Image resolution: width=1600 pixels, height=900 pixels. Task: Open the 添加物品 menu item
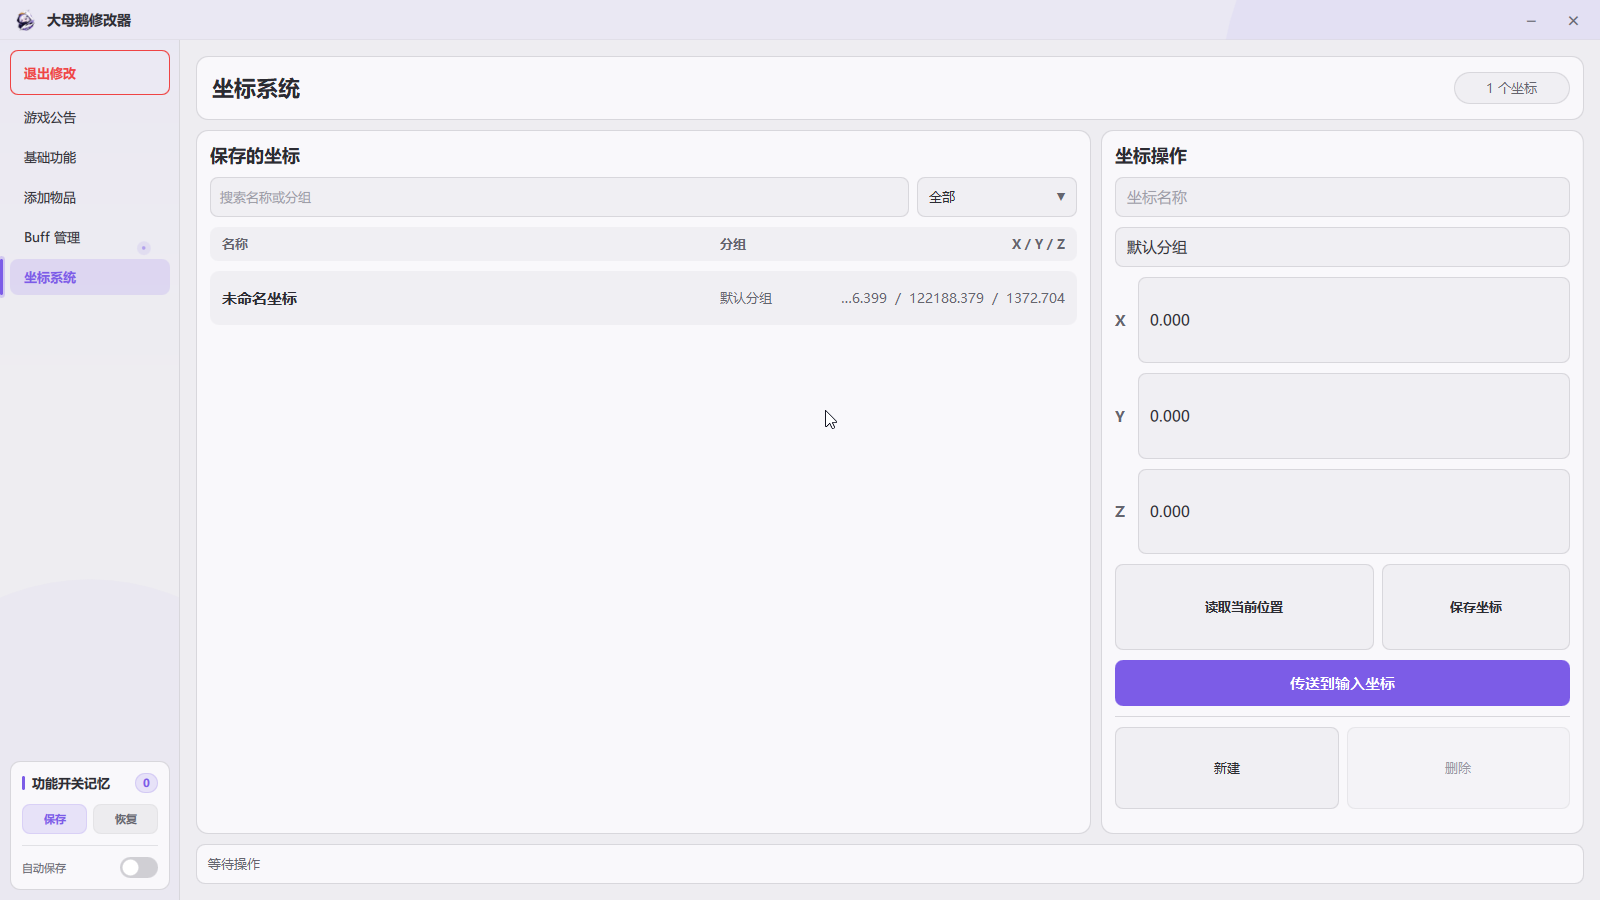click(x=90, y=197)
